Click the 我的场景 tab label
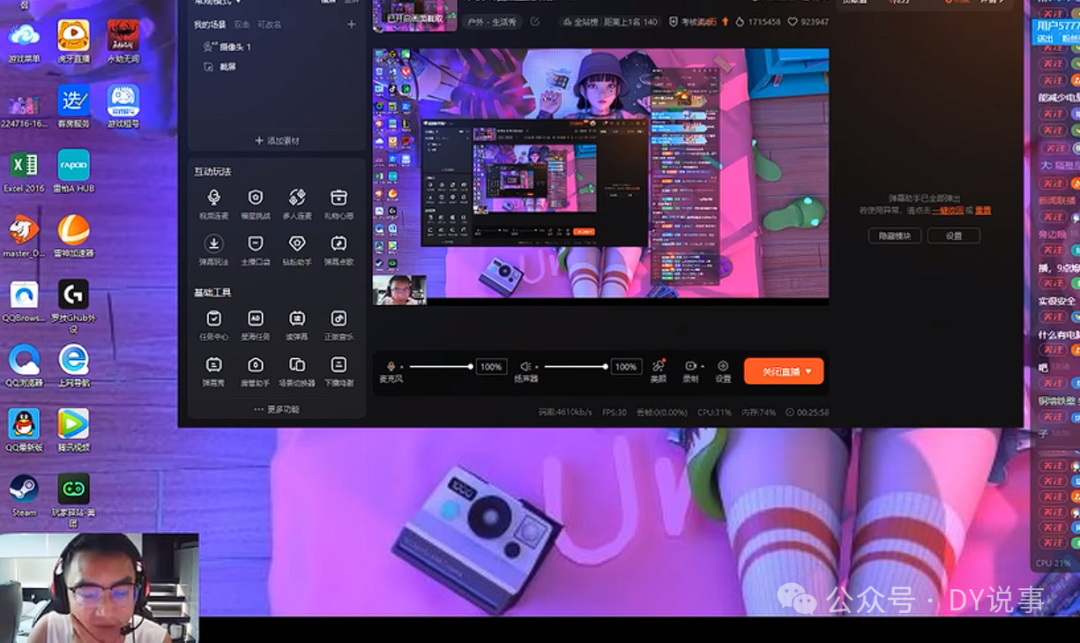This screenshot has width=1080, height=643. click(x=209, y=24)
